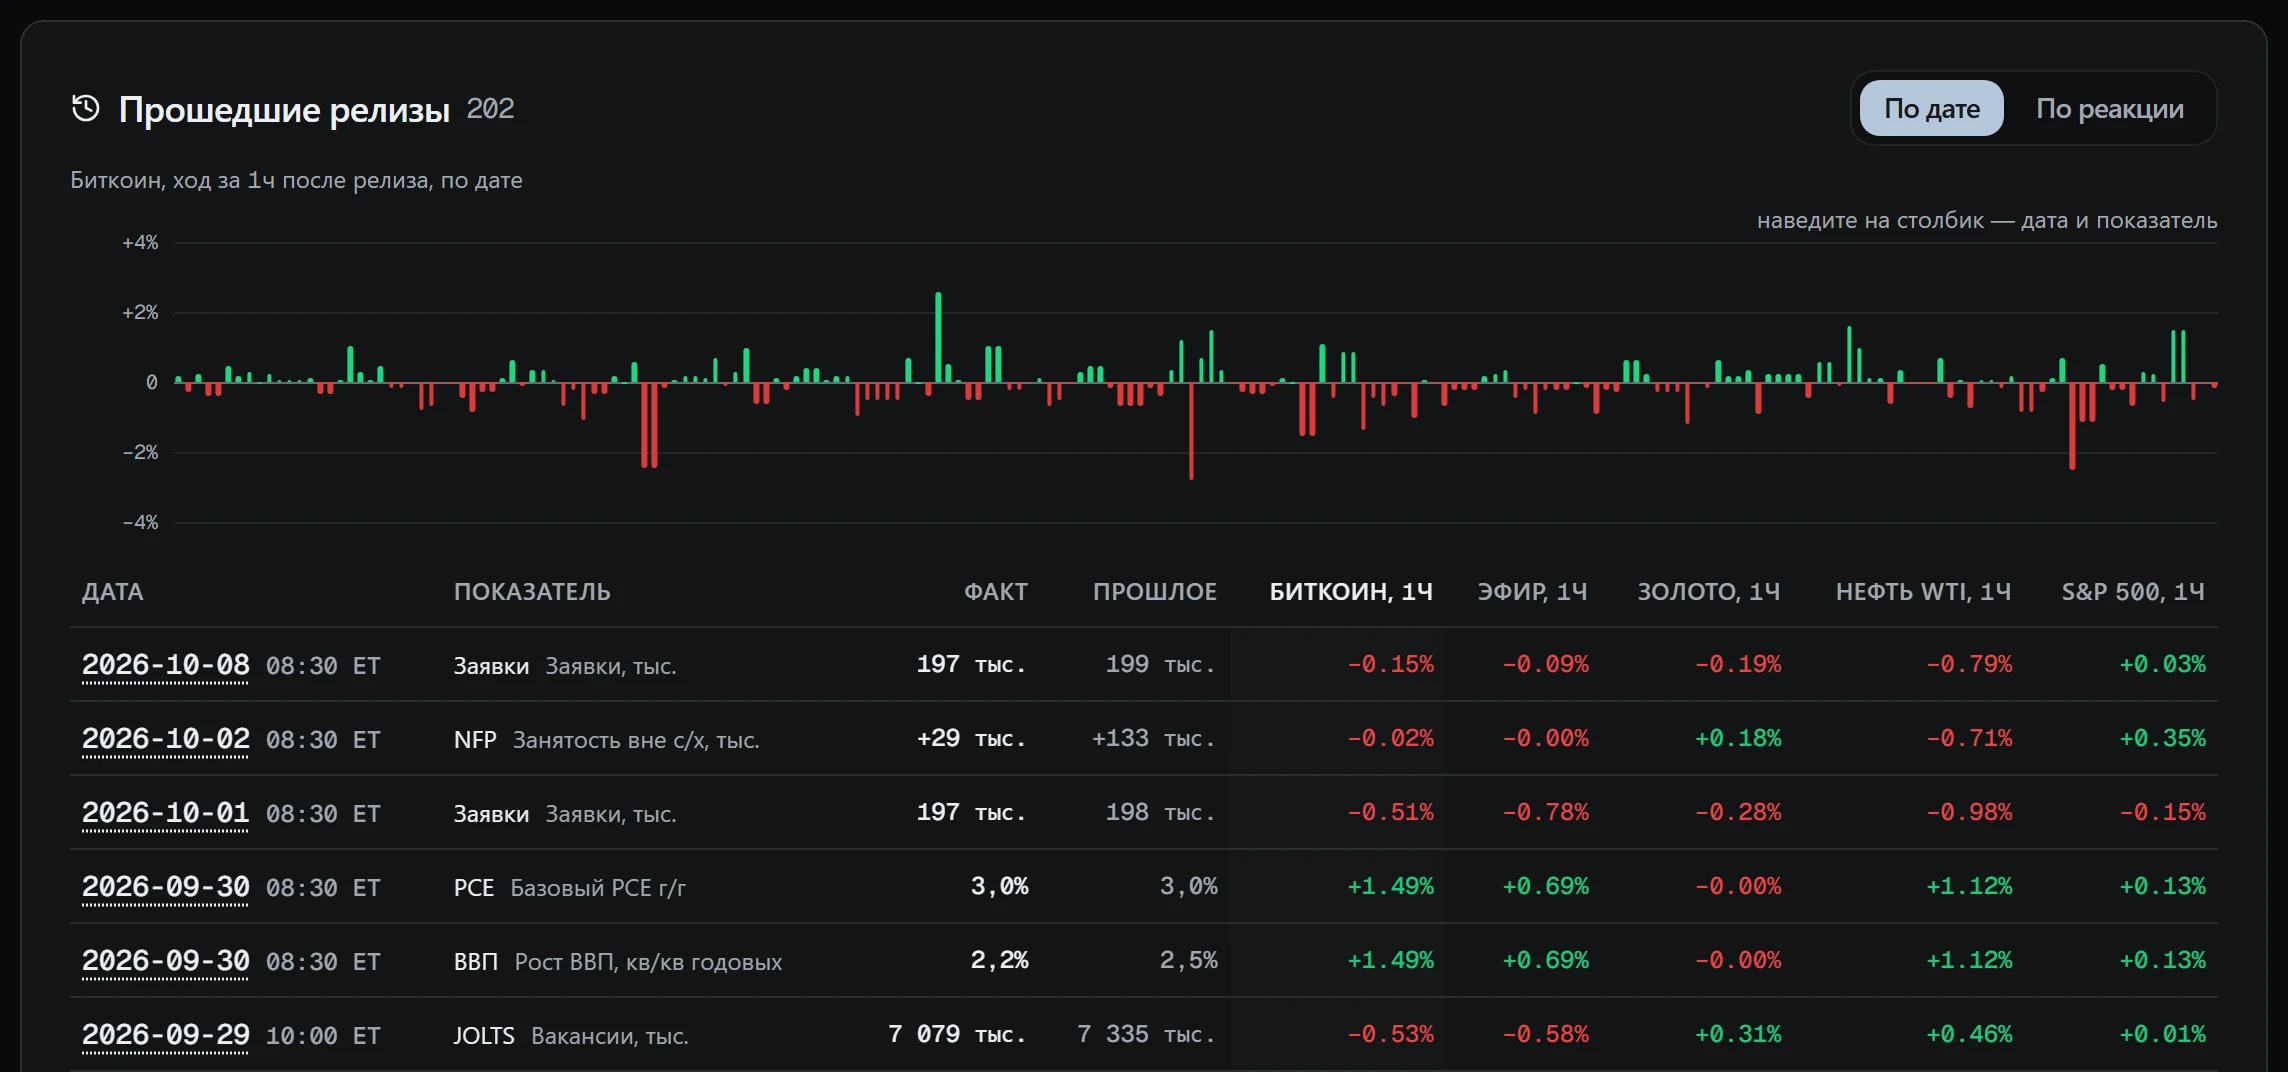2288x1072 pixels.
Task: Click the deepest red bar in the chart
Action: pyautogui.click(x=1191, y=431)
